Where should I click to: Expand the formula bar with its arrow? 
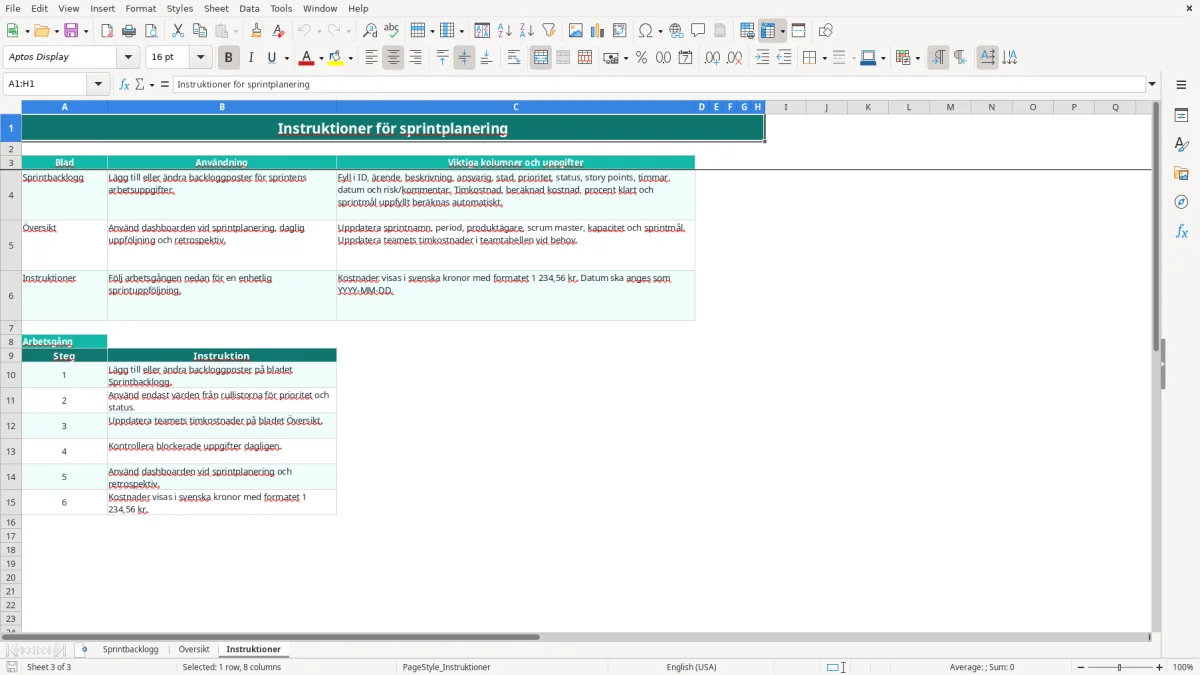coord(1152,84)
